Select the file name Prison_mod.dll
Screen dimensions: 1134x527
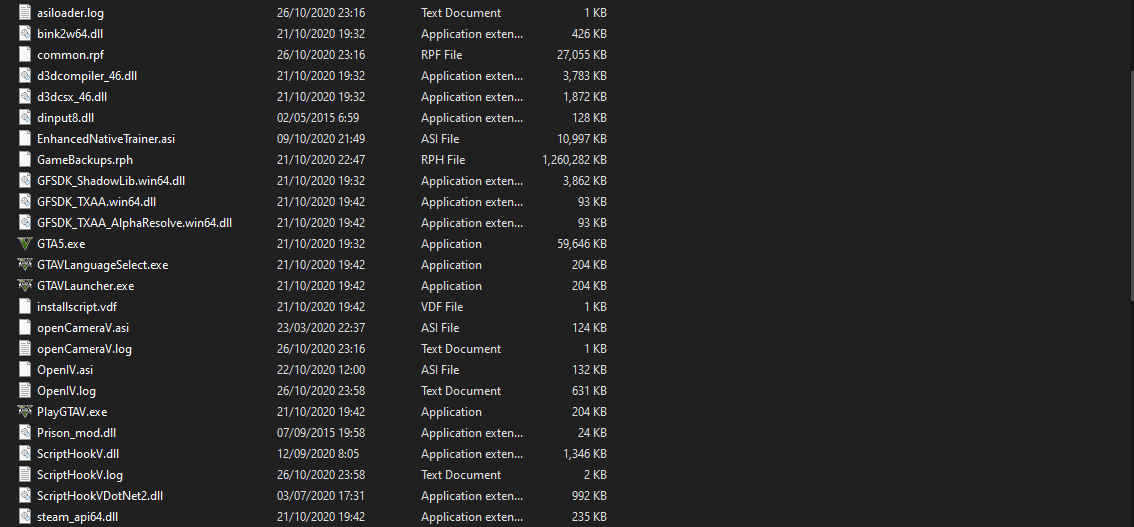coord(77,432)
